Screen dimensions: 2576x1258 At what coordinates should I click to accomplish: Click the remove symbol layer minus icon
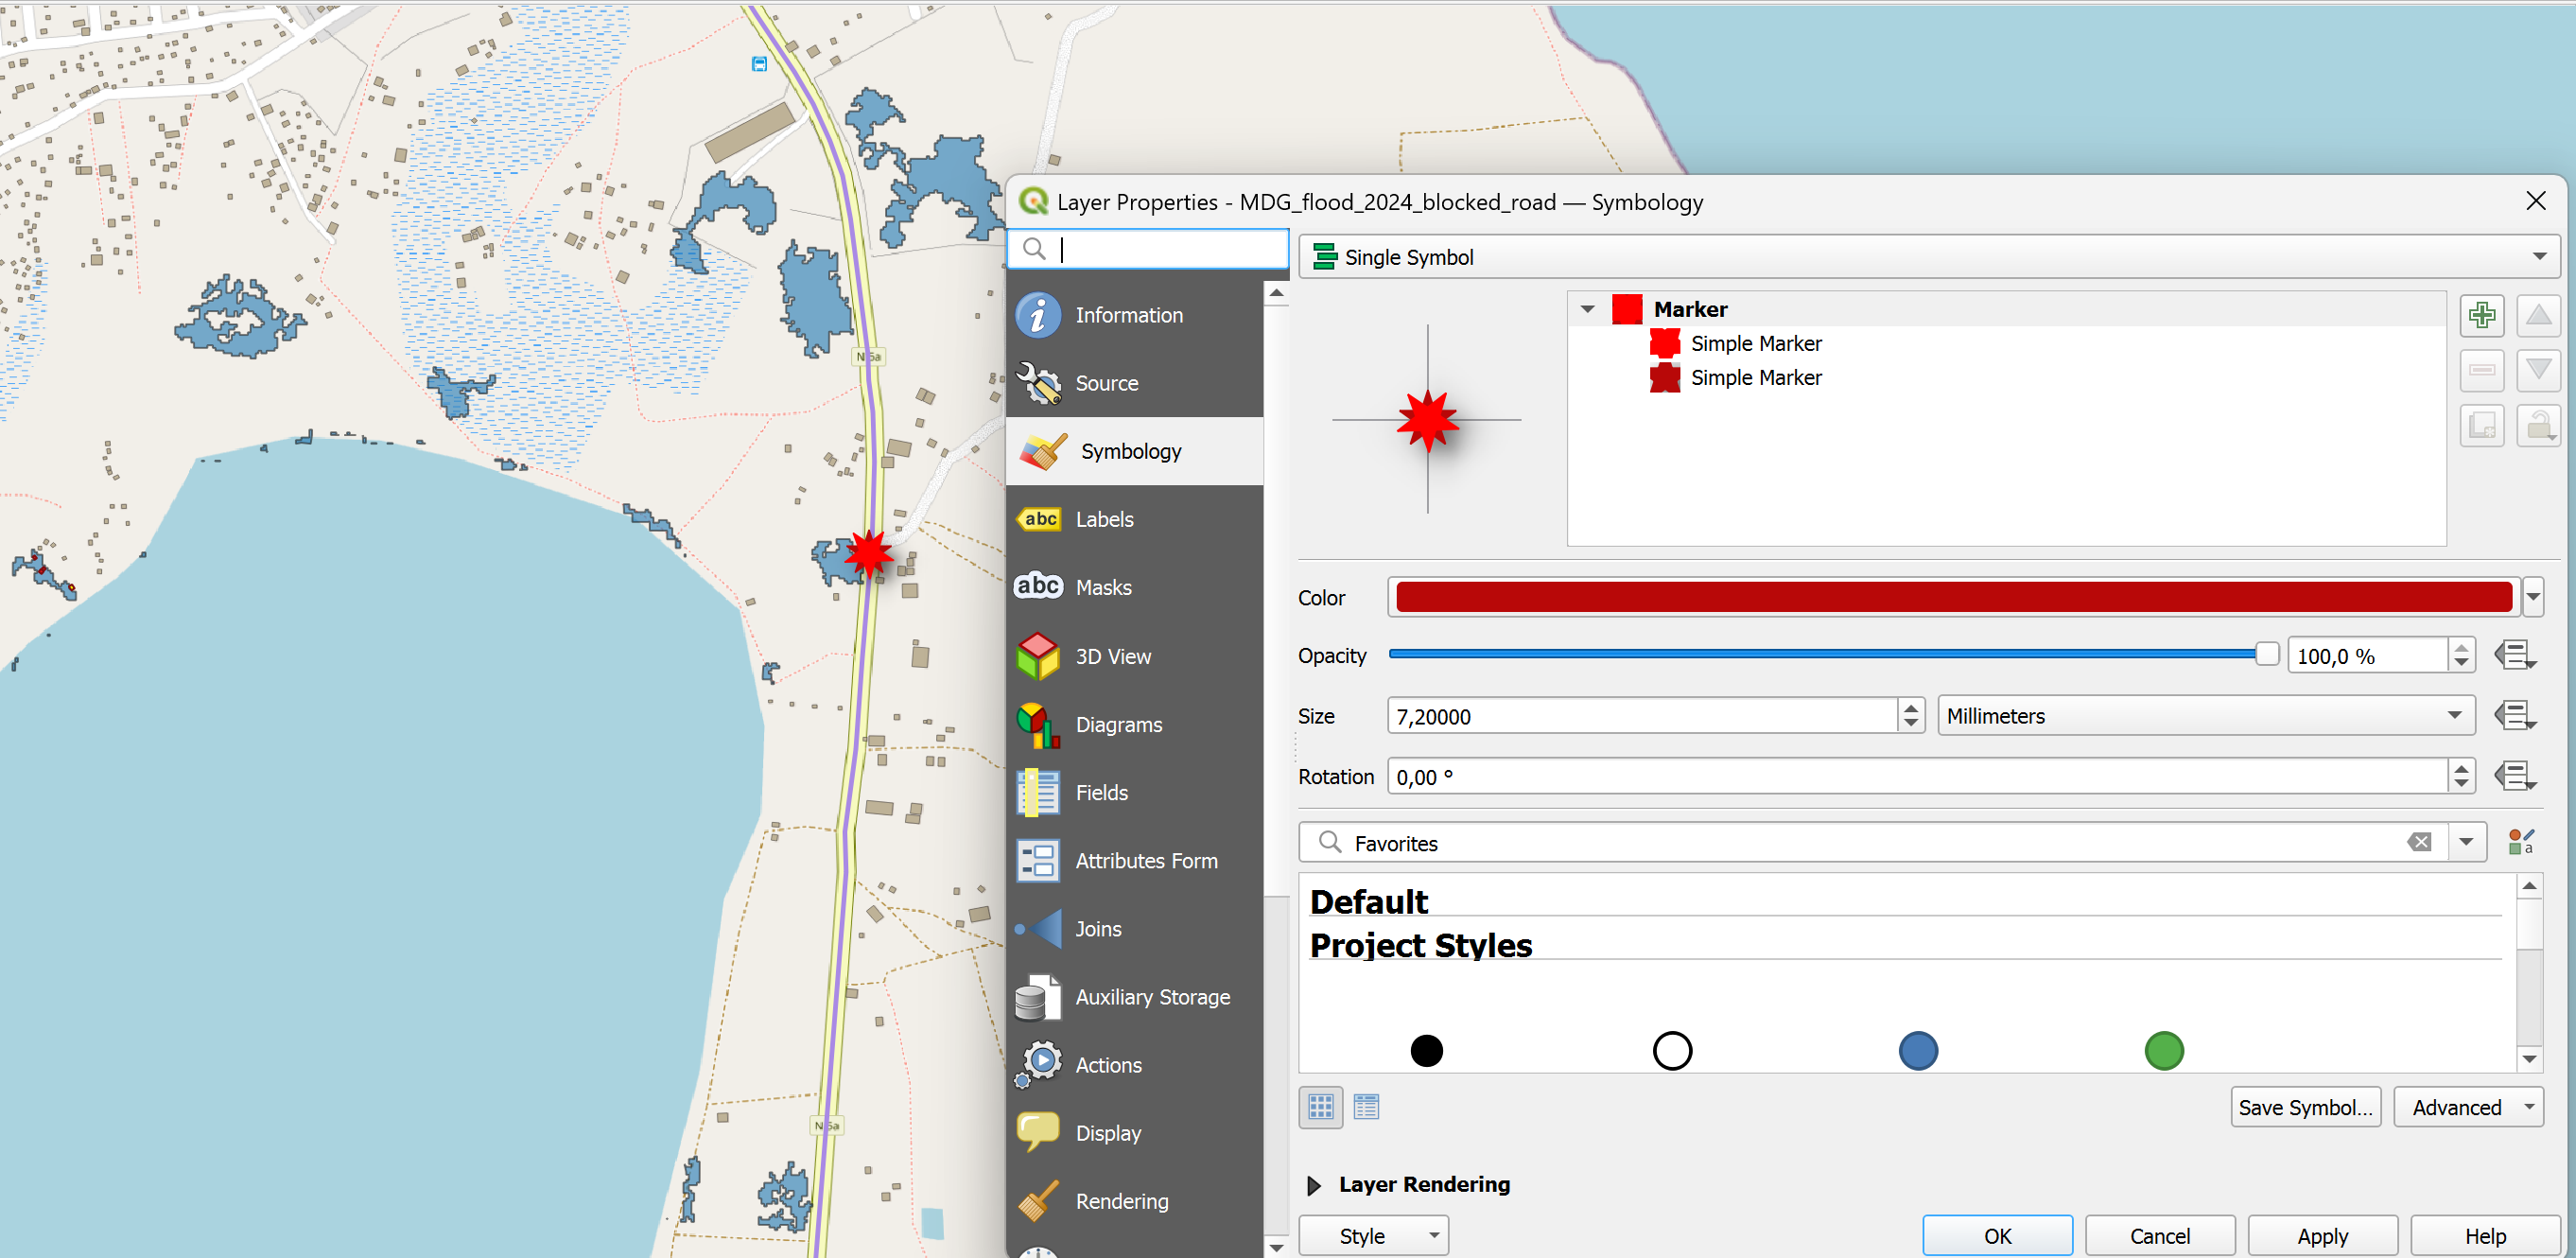click(2481, 370)
